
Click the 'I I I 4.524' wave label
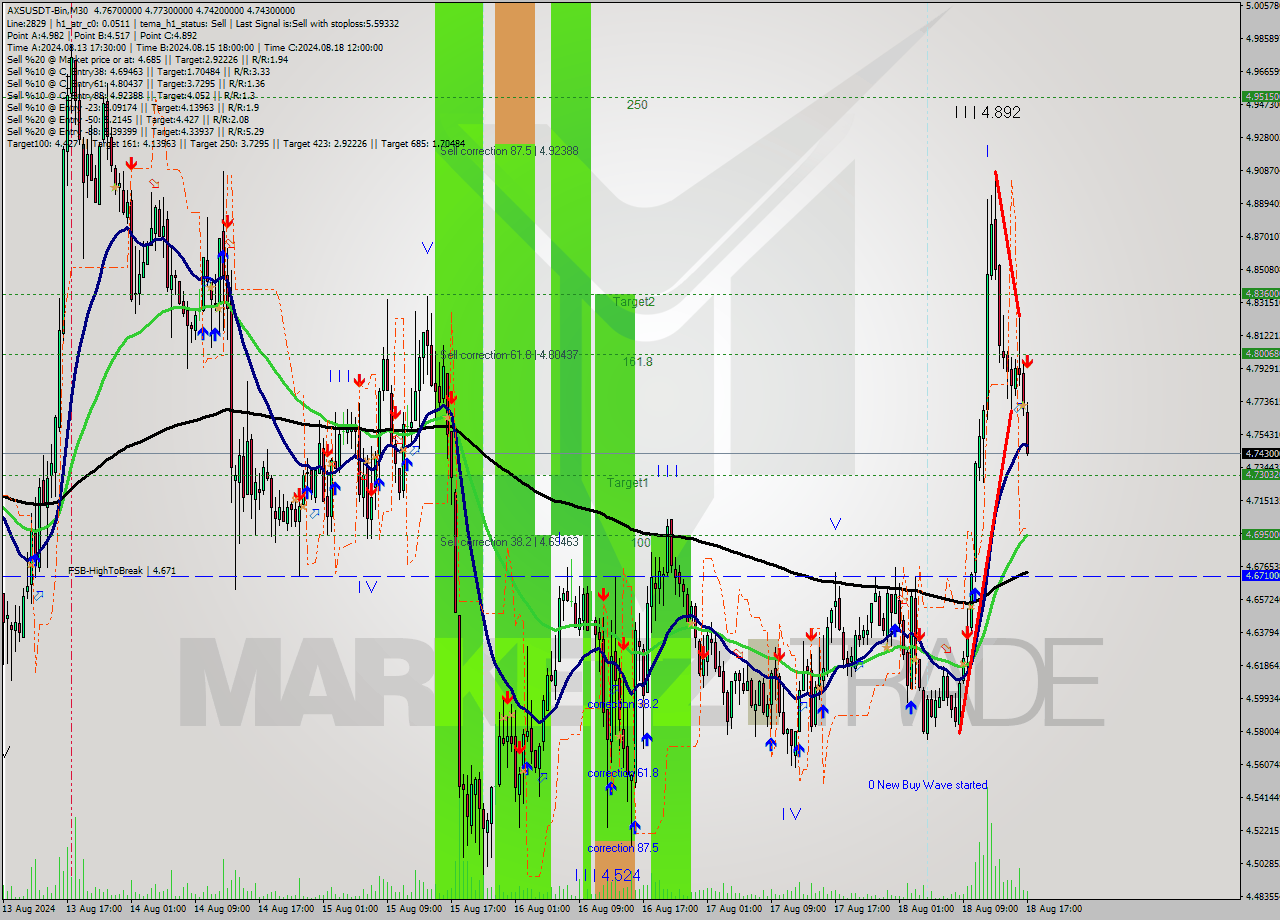tap(608, 875)
